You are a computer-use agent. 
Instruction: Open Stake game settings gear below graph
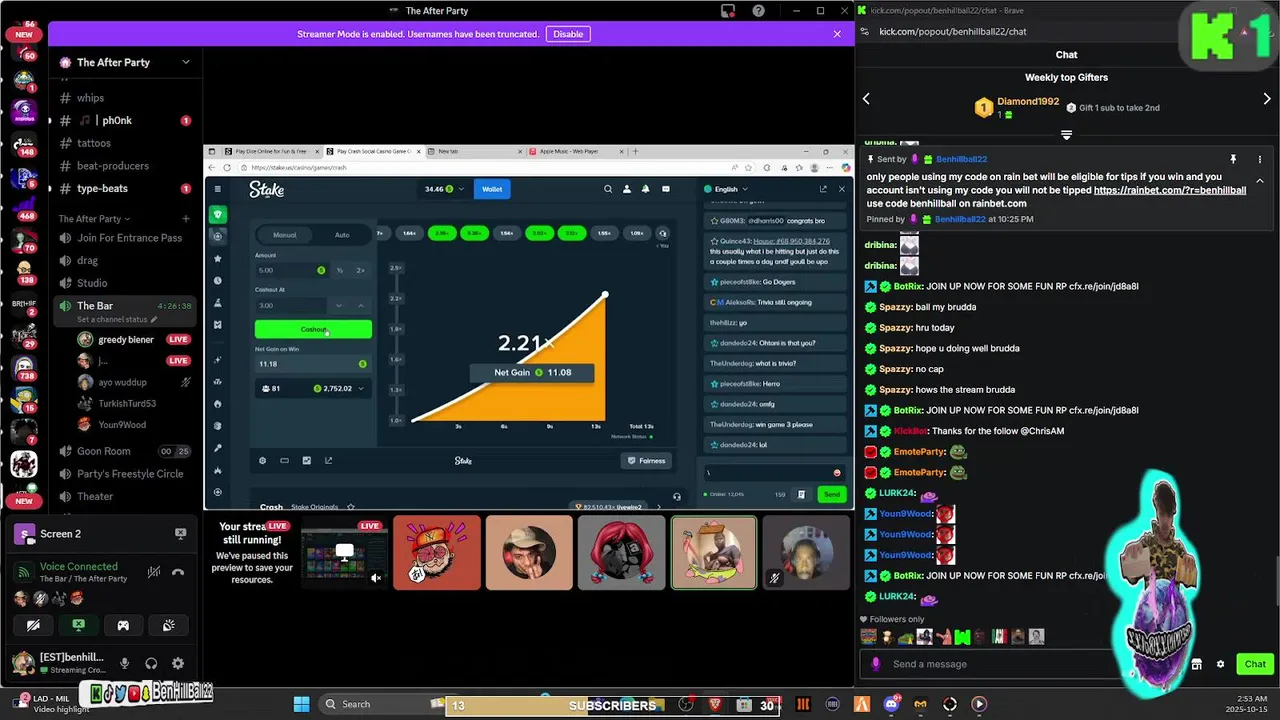pos(263,461)
